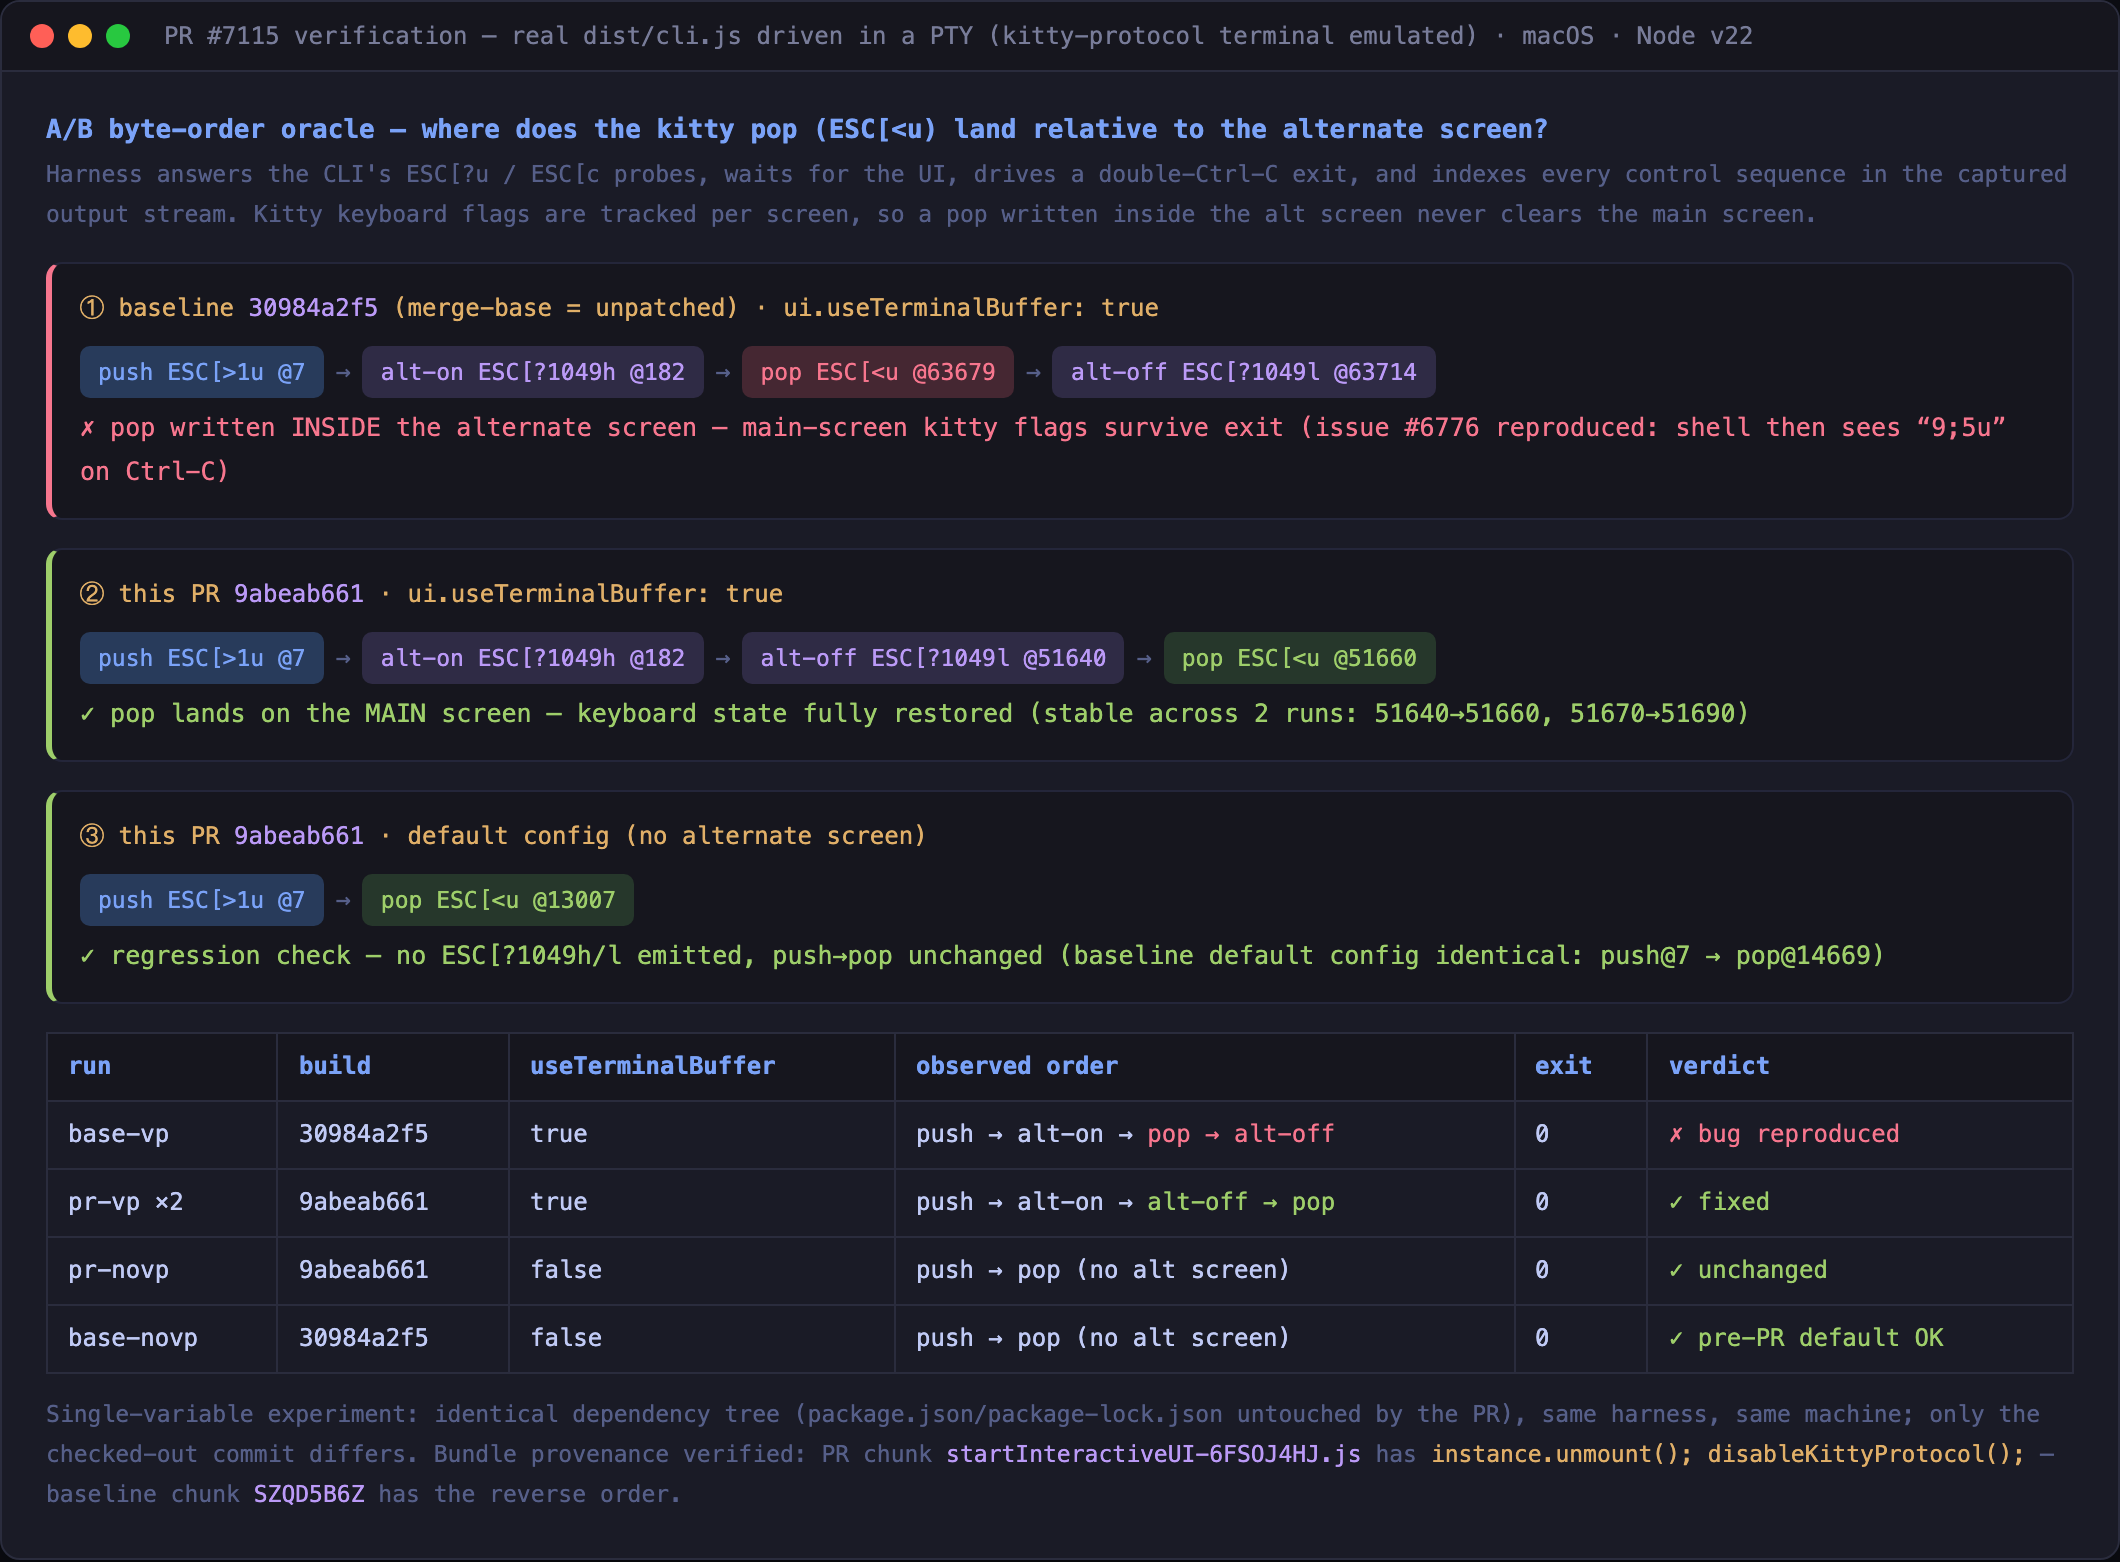Screen dimensions: 2120x1562
Task: Click the red 'pop ESC[<u @63679' chip
Action: tap(878, 372)
